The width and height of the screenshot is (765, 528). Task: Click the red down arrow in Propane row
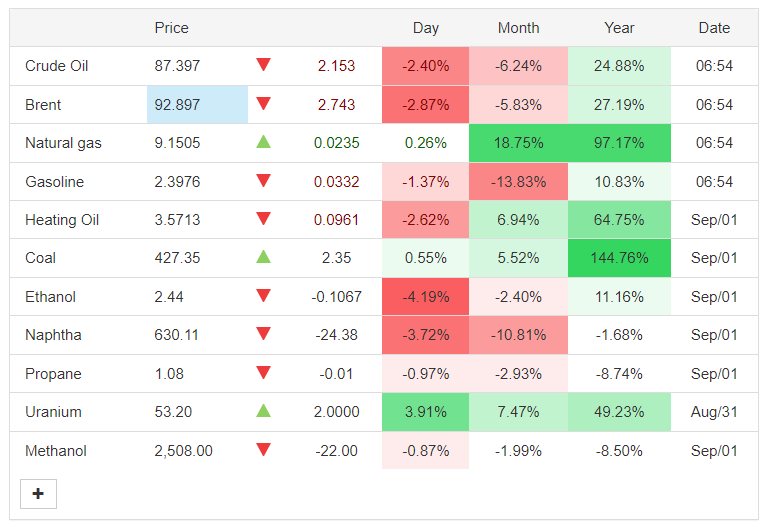point(263,373)
